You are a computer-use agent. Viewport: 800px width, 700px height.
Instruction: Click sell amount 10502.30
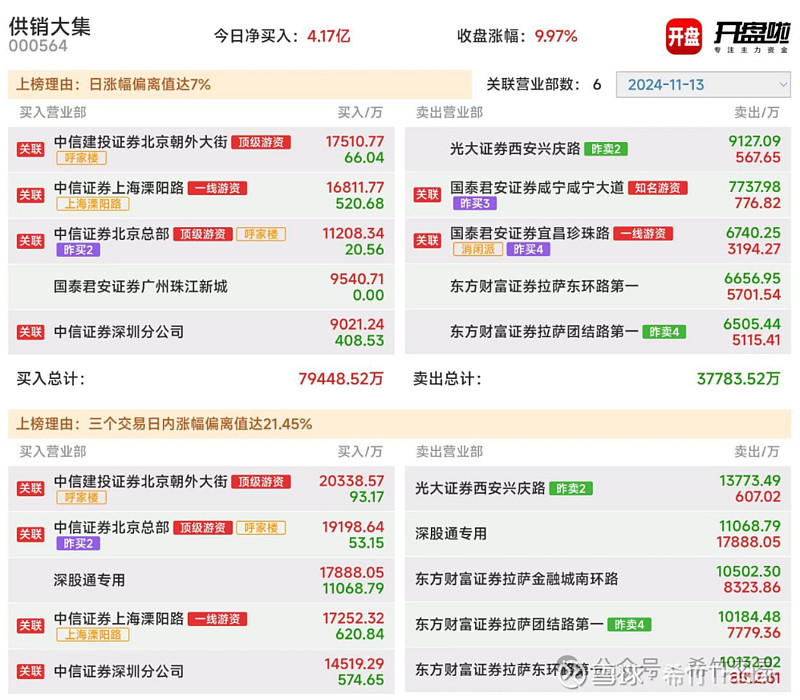tap(748, 571)
